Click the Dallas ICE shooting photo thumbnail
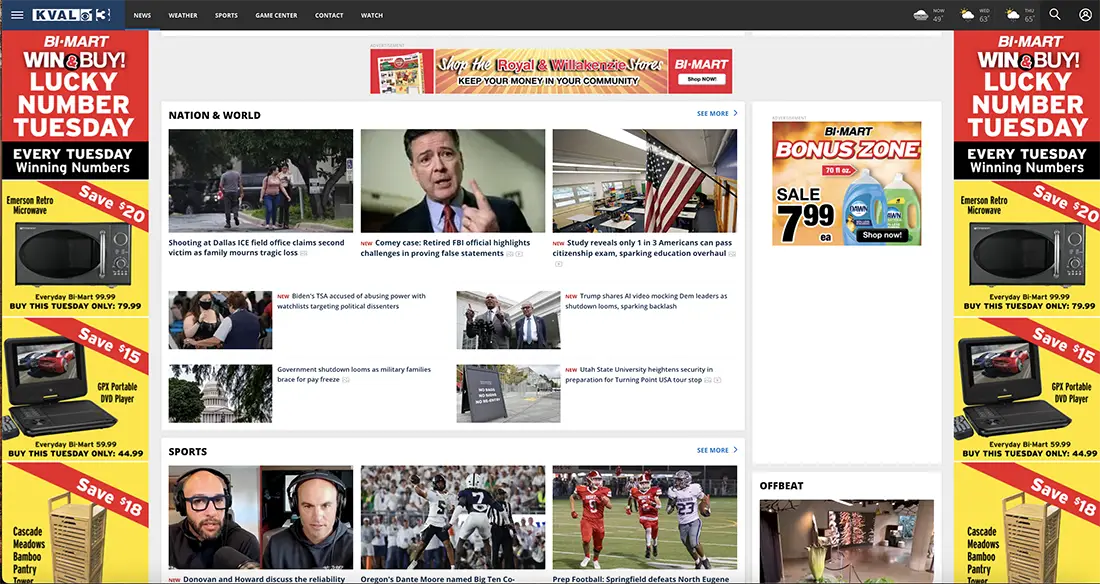 coord(261,180)
